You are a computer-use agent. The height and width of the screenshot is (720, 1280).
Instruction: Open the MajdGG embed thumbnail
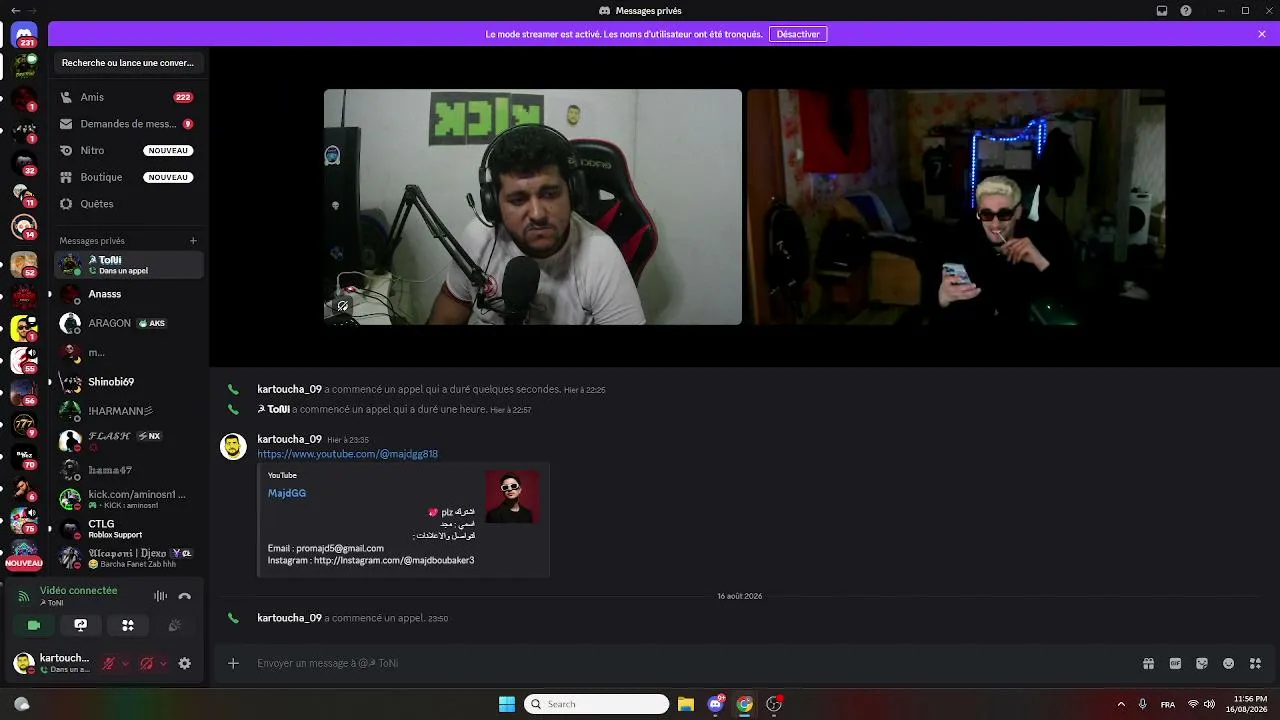pos(512,497)
